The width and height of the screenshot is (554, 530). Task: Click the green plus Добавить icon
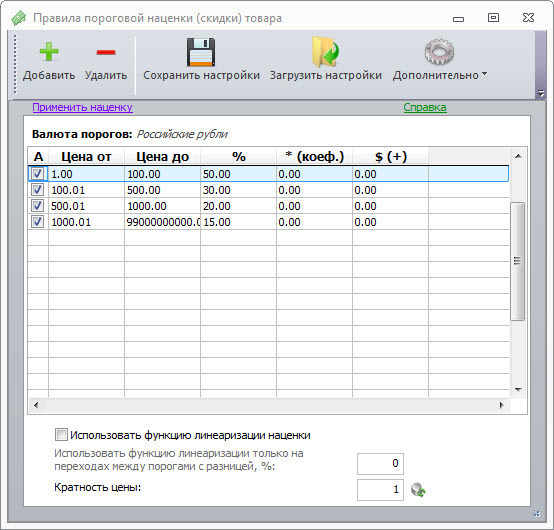pos(49,52)
